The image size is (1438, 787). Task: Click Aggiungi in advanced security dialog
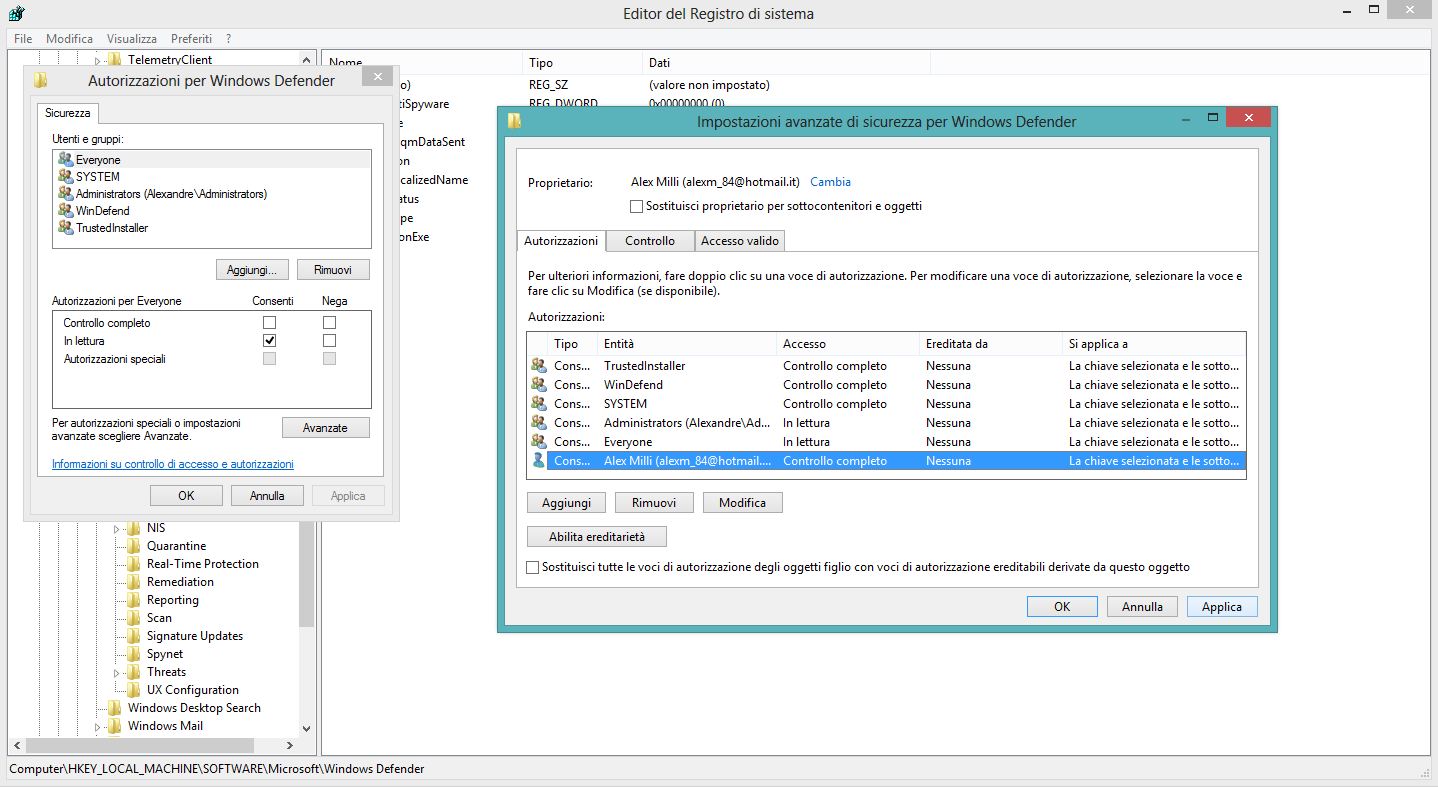pos(566,503)
